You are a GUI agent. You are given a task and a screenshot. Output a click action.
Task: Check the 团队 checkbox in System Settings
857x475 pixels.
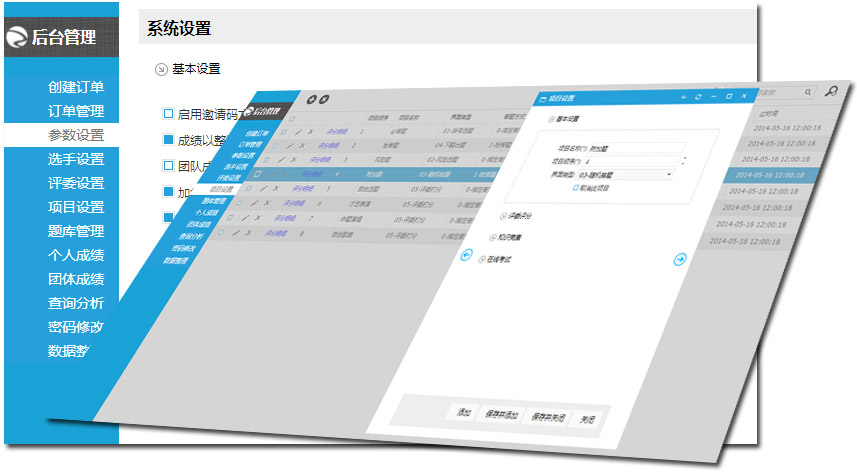pos(168,165)
